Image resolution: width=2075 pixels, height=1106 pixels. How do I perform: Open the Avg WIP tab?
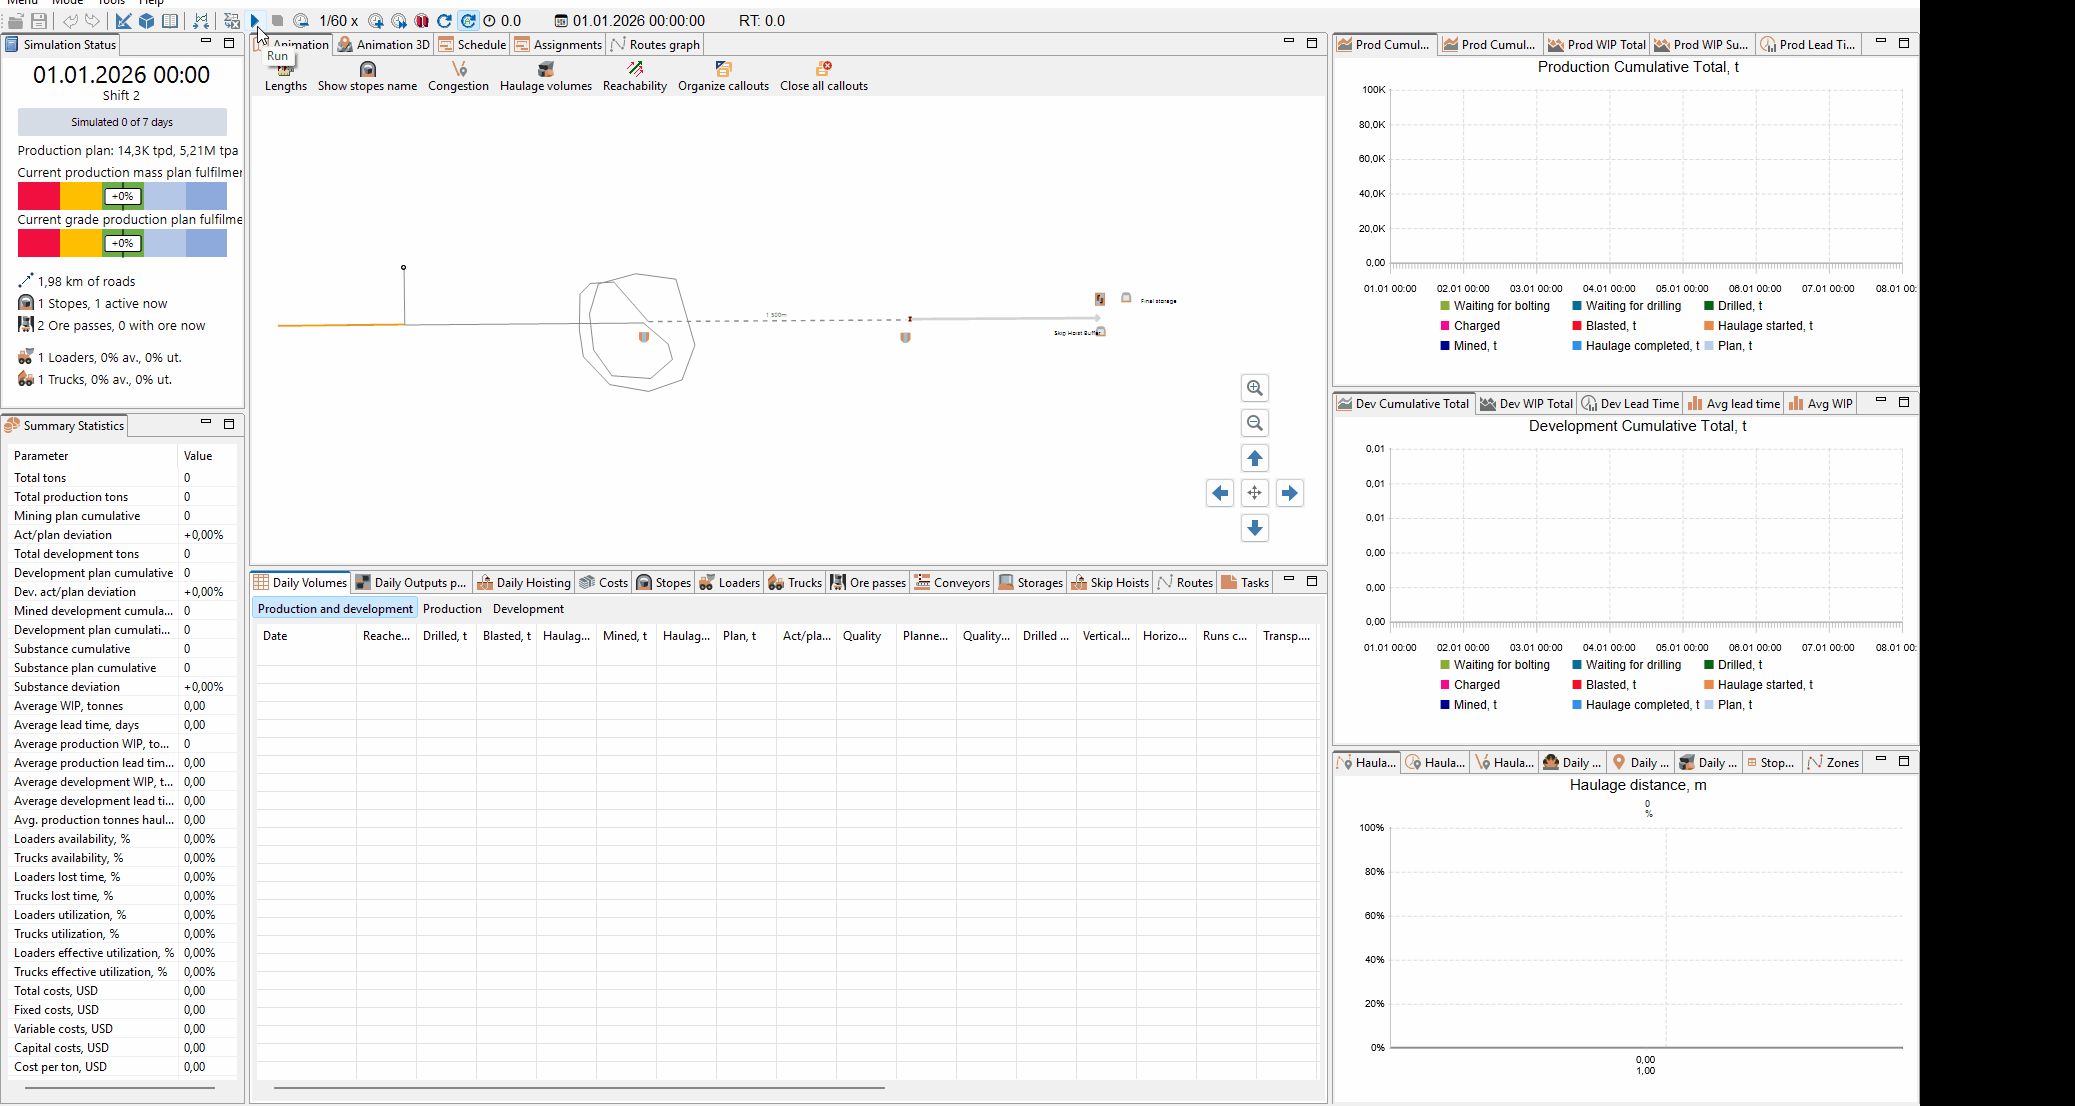click(1820, 403)
